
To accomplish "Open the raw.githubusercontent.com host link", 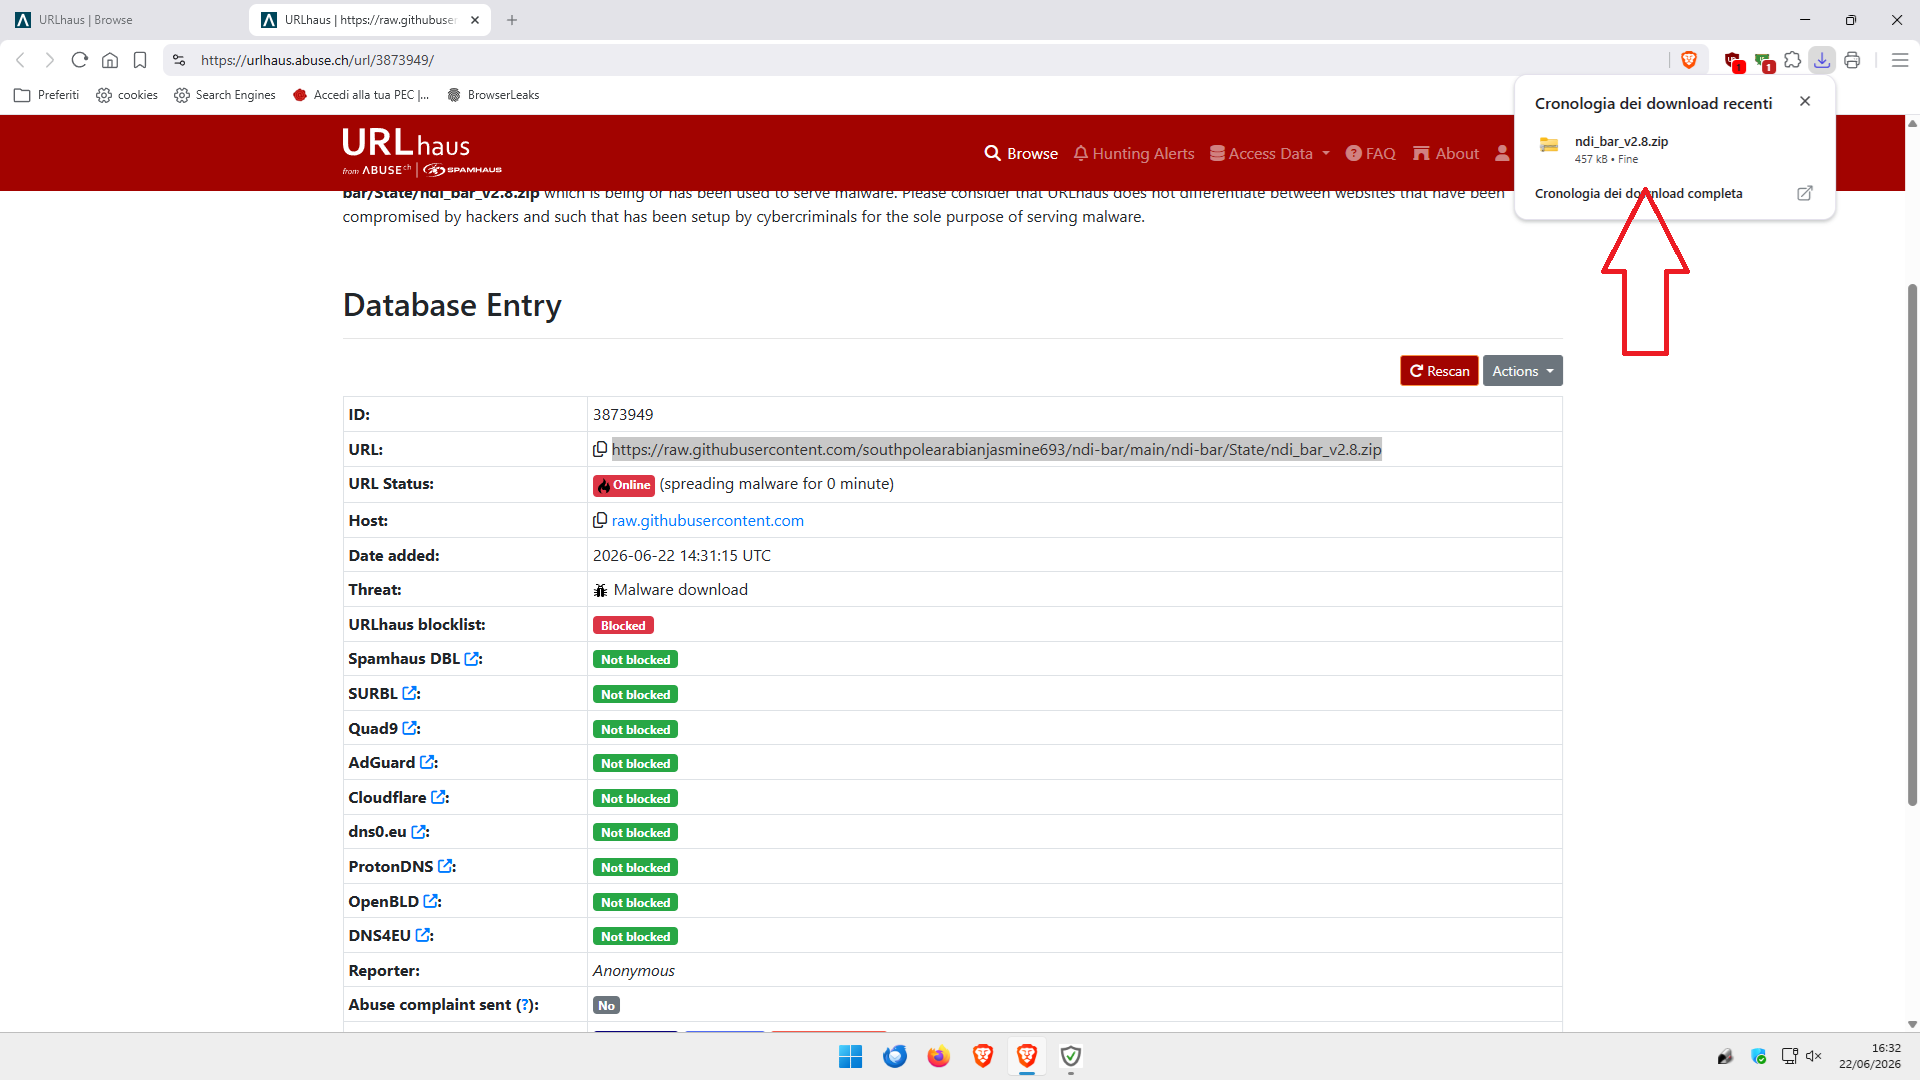I will [708, 520].
